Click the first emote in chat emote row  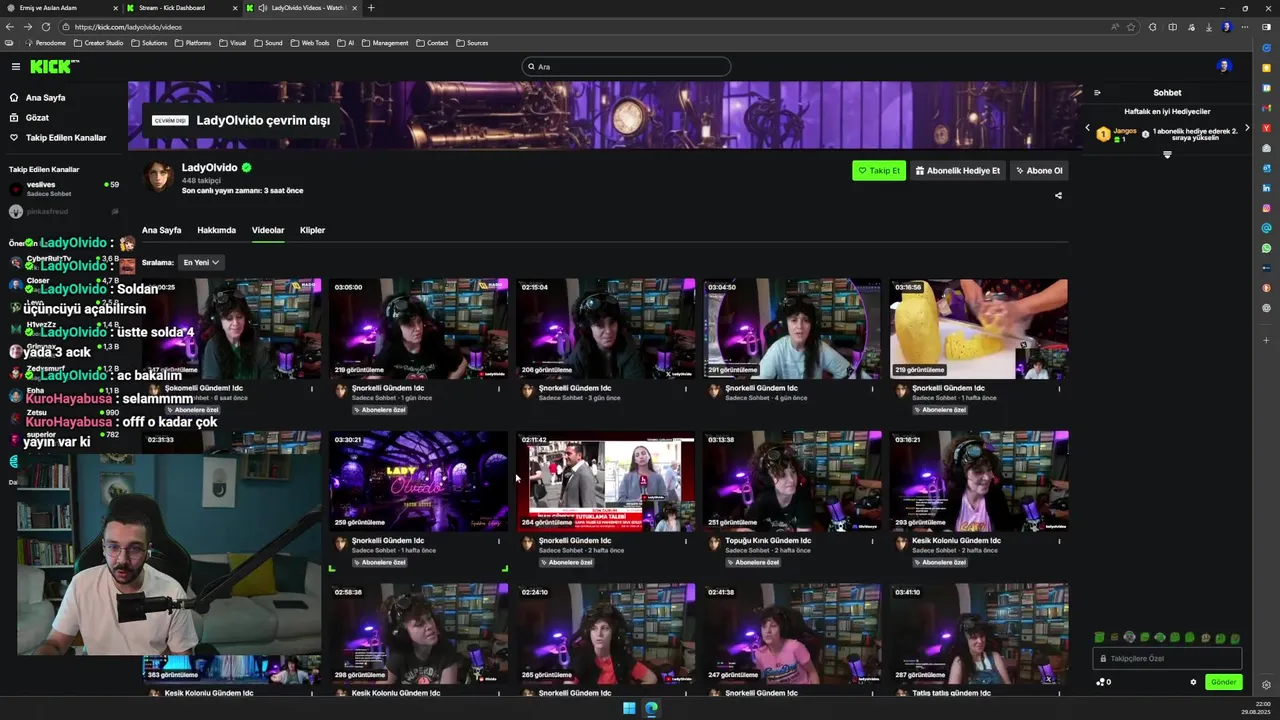1100,637
